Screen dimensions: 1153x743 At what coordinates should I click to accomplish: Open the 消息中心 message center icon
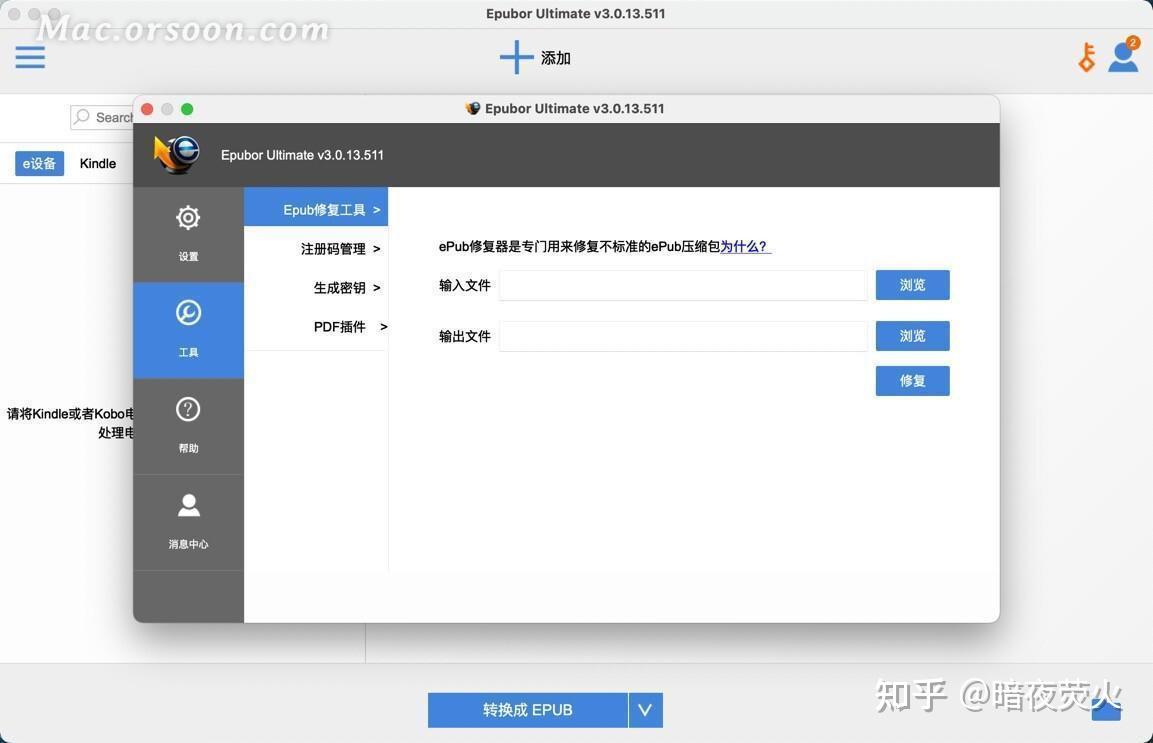point(188,506)
